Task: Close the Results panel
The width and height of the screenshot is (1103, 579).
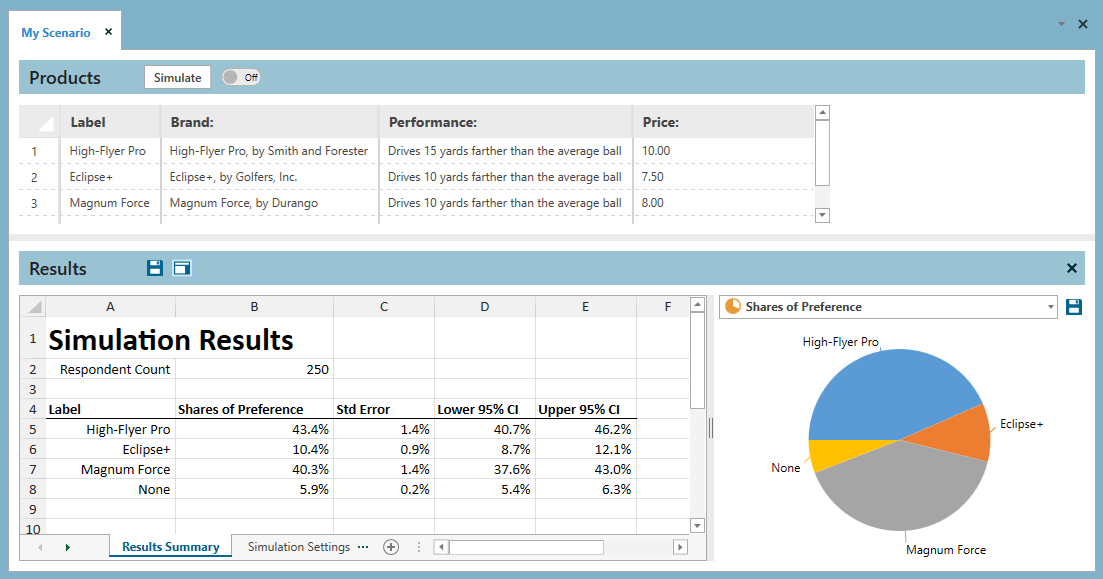Action: click(1071, 268)
